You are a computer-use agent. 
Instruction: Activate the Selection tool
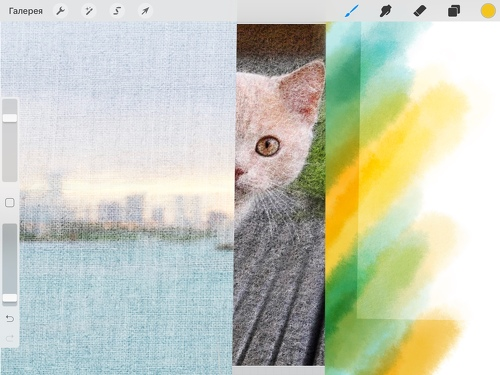point(117,11)
